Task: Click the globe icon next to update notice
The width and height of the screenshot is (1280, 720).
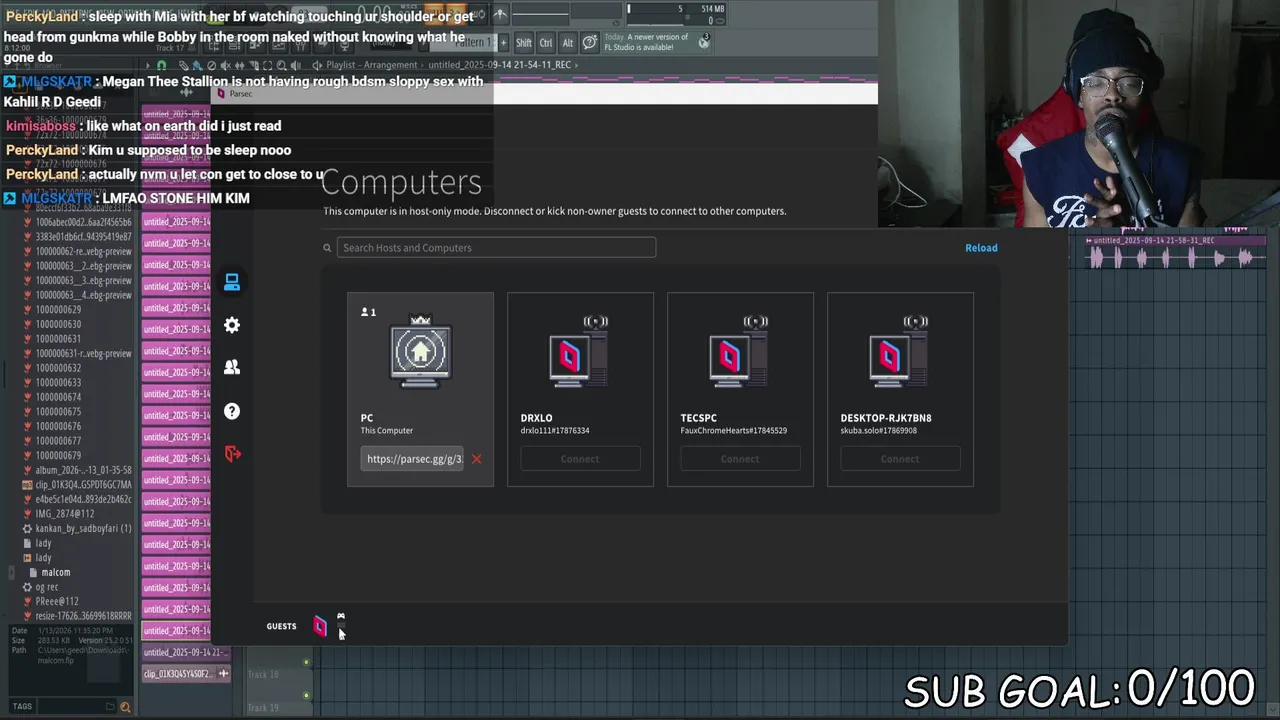Action: coord(704,41)
